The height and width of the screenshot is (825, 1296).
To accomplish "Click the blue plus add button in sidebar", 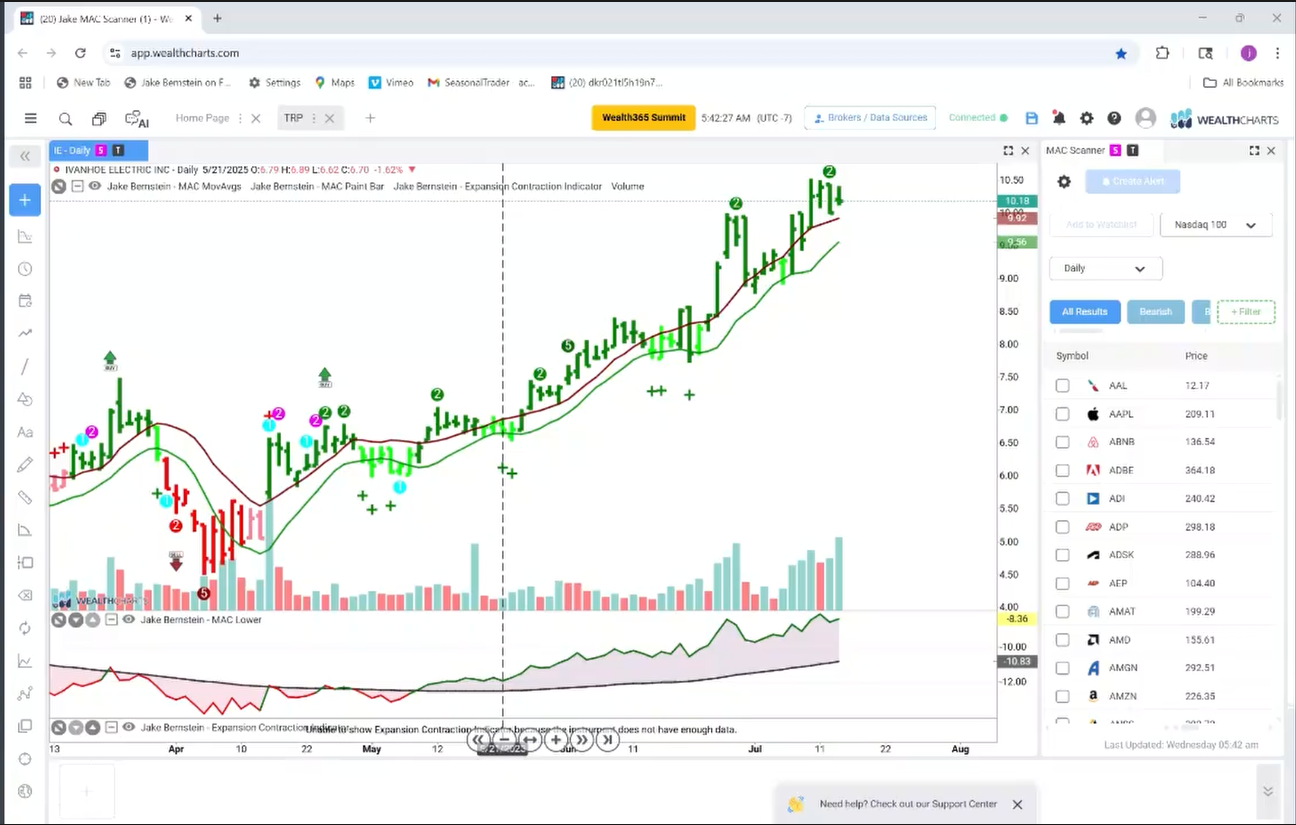I will [25, 200].
